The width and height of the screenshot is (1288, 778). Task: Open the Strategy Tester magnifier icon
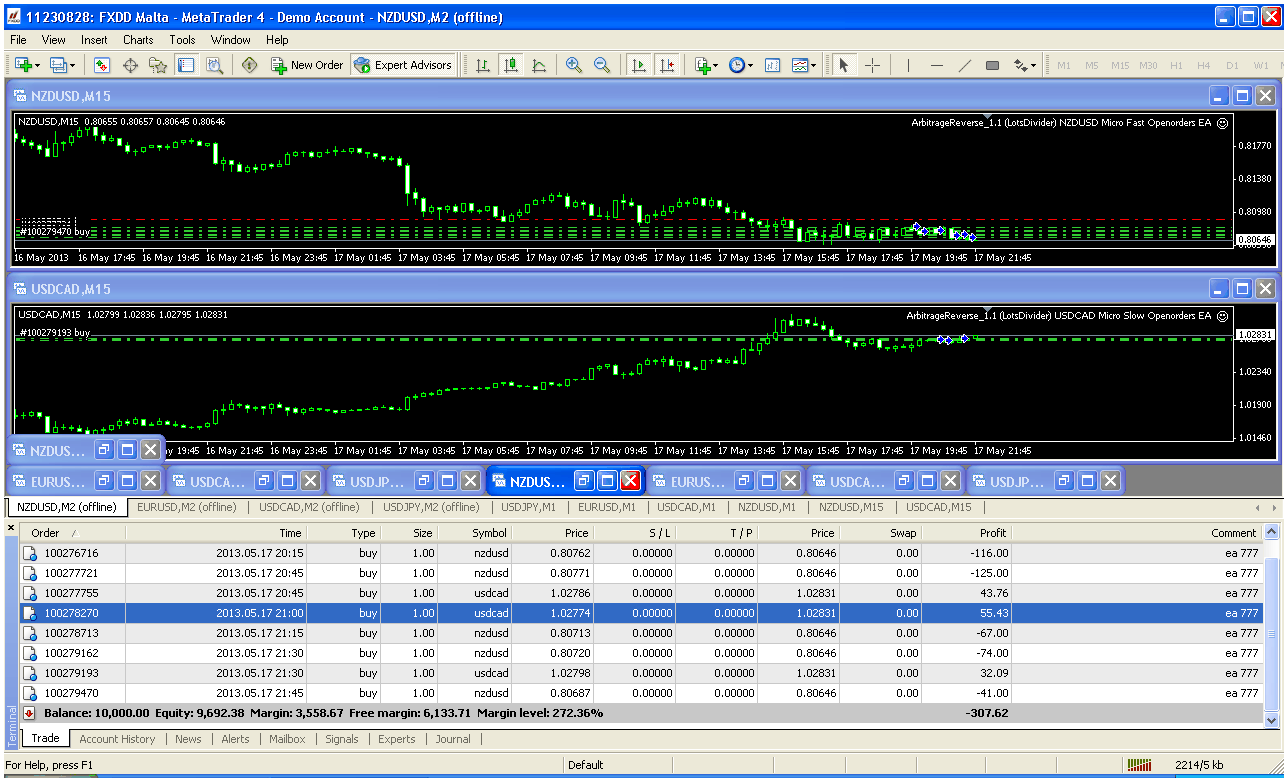(x=214, y=65)
